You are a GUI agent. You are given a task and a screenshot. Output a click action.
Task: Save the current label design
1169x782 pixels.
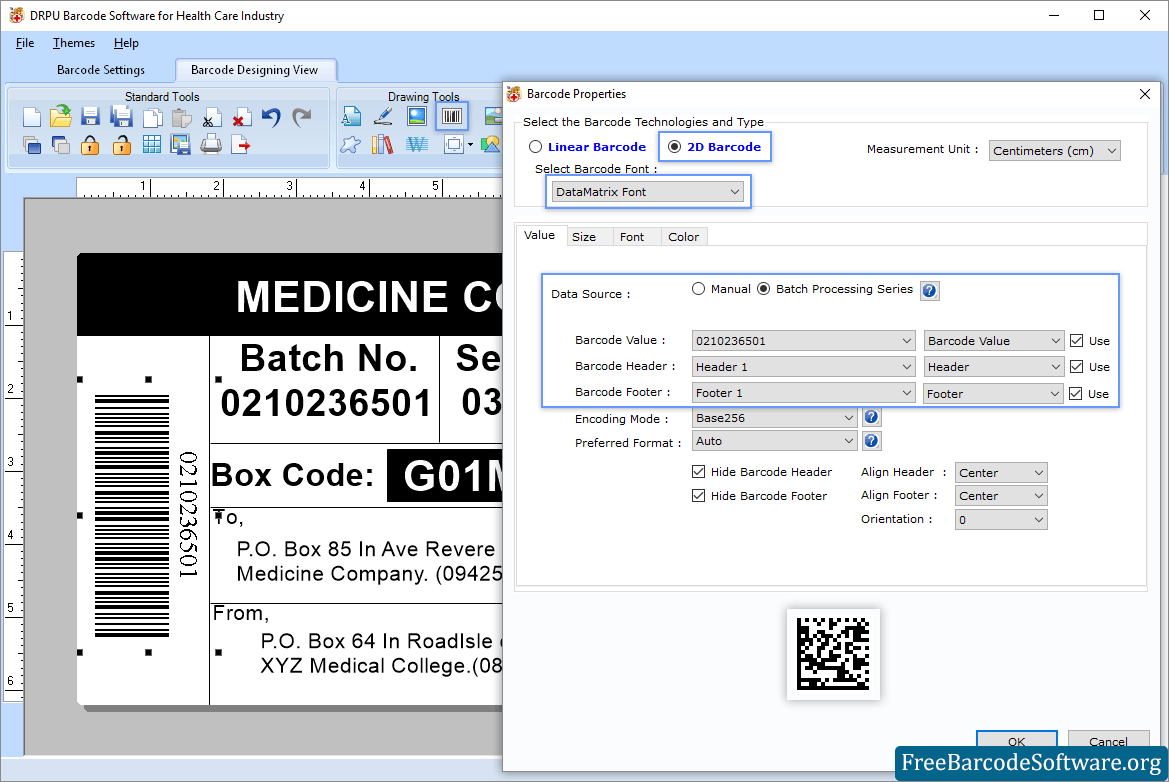point(90,117)
